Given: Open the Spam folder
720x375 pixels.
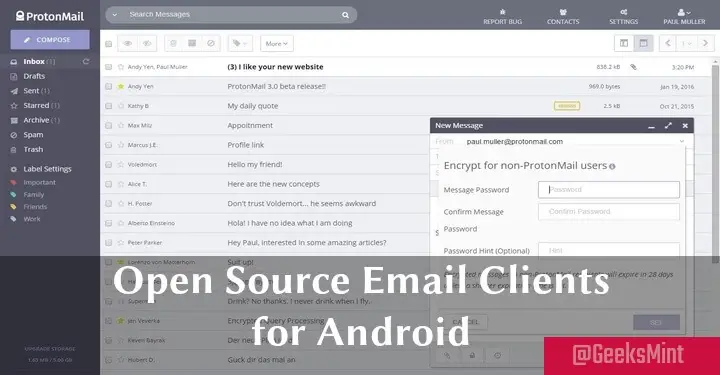Looking at the screenshot, I should 33,135.
